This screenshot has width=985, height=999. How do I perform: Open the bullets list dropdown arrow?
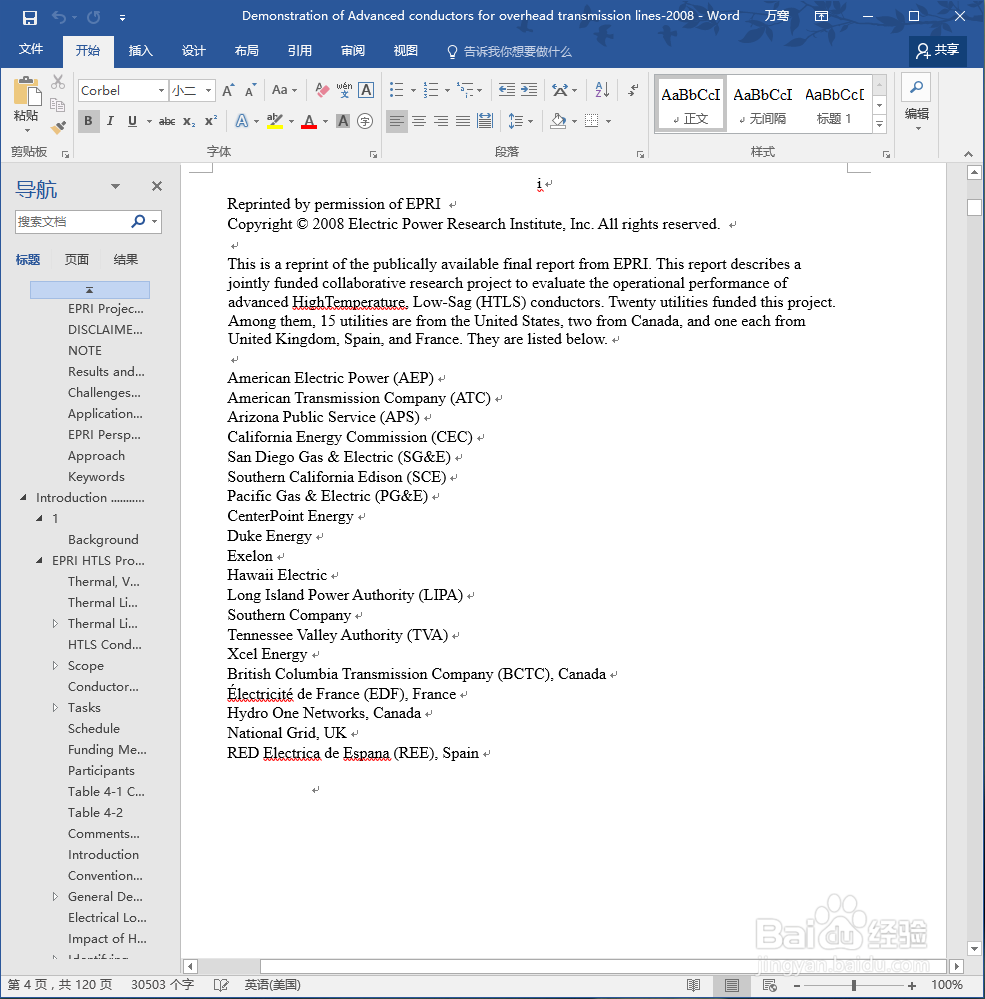pyautogui.click(x=413, y=90)
